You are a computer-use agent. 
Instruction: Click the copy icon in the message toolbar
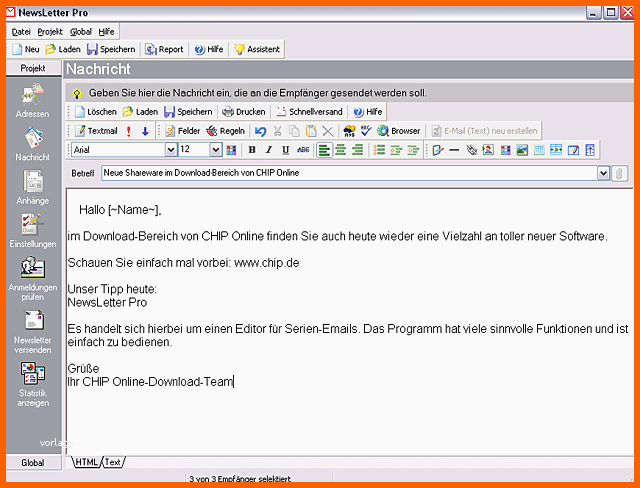(294, 131)
